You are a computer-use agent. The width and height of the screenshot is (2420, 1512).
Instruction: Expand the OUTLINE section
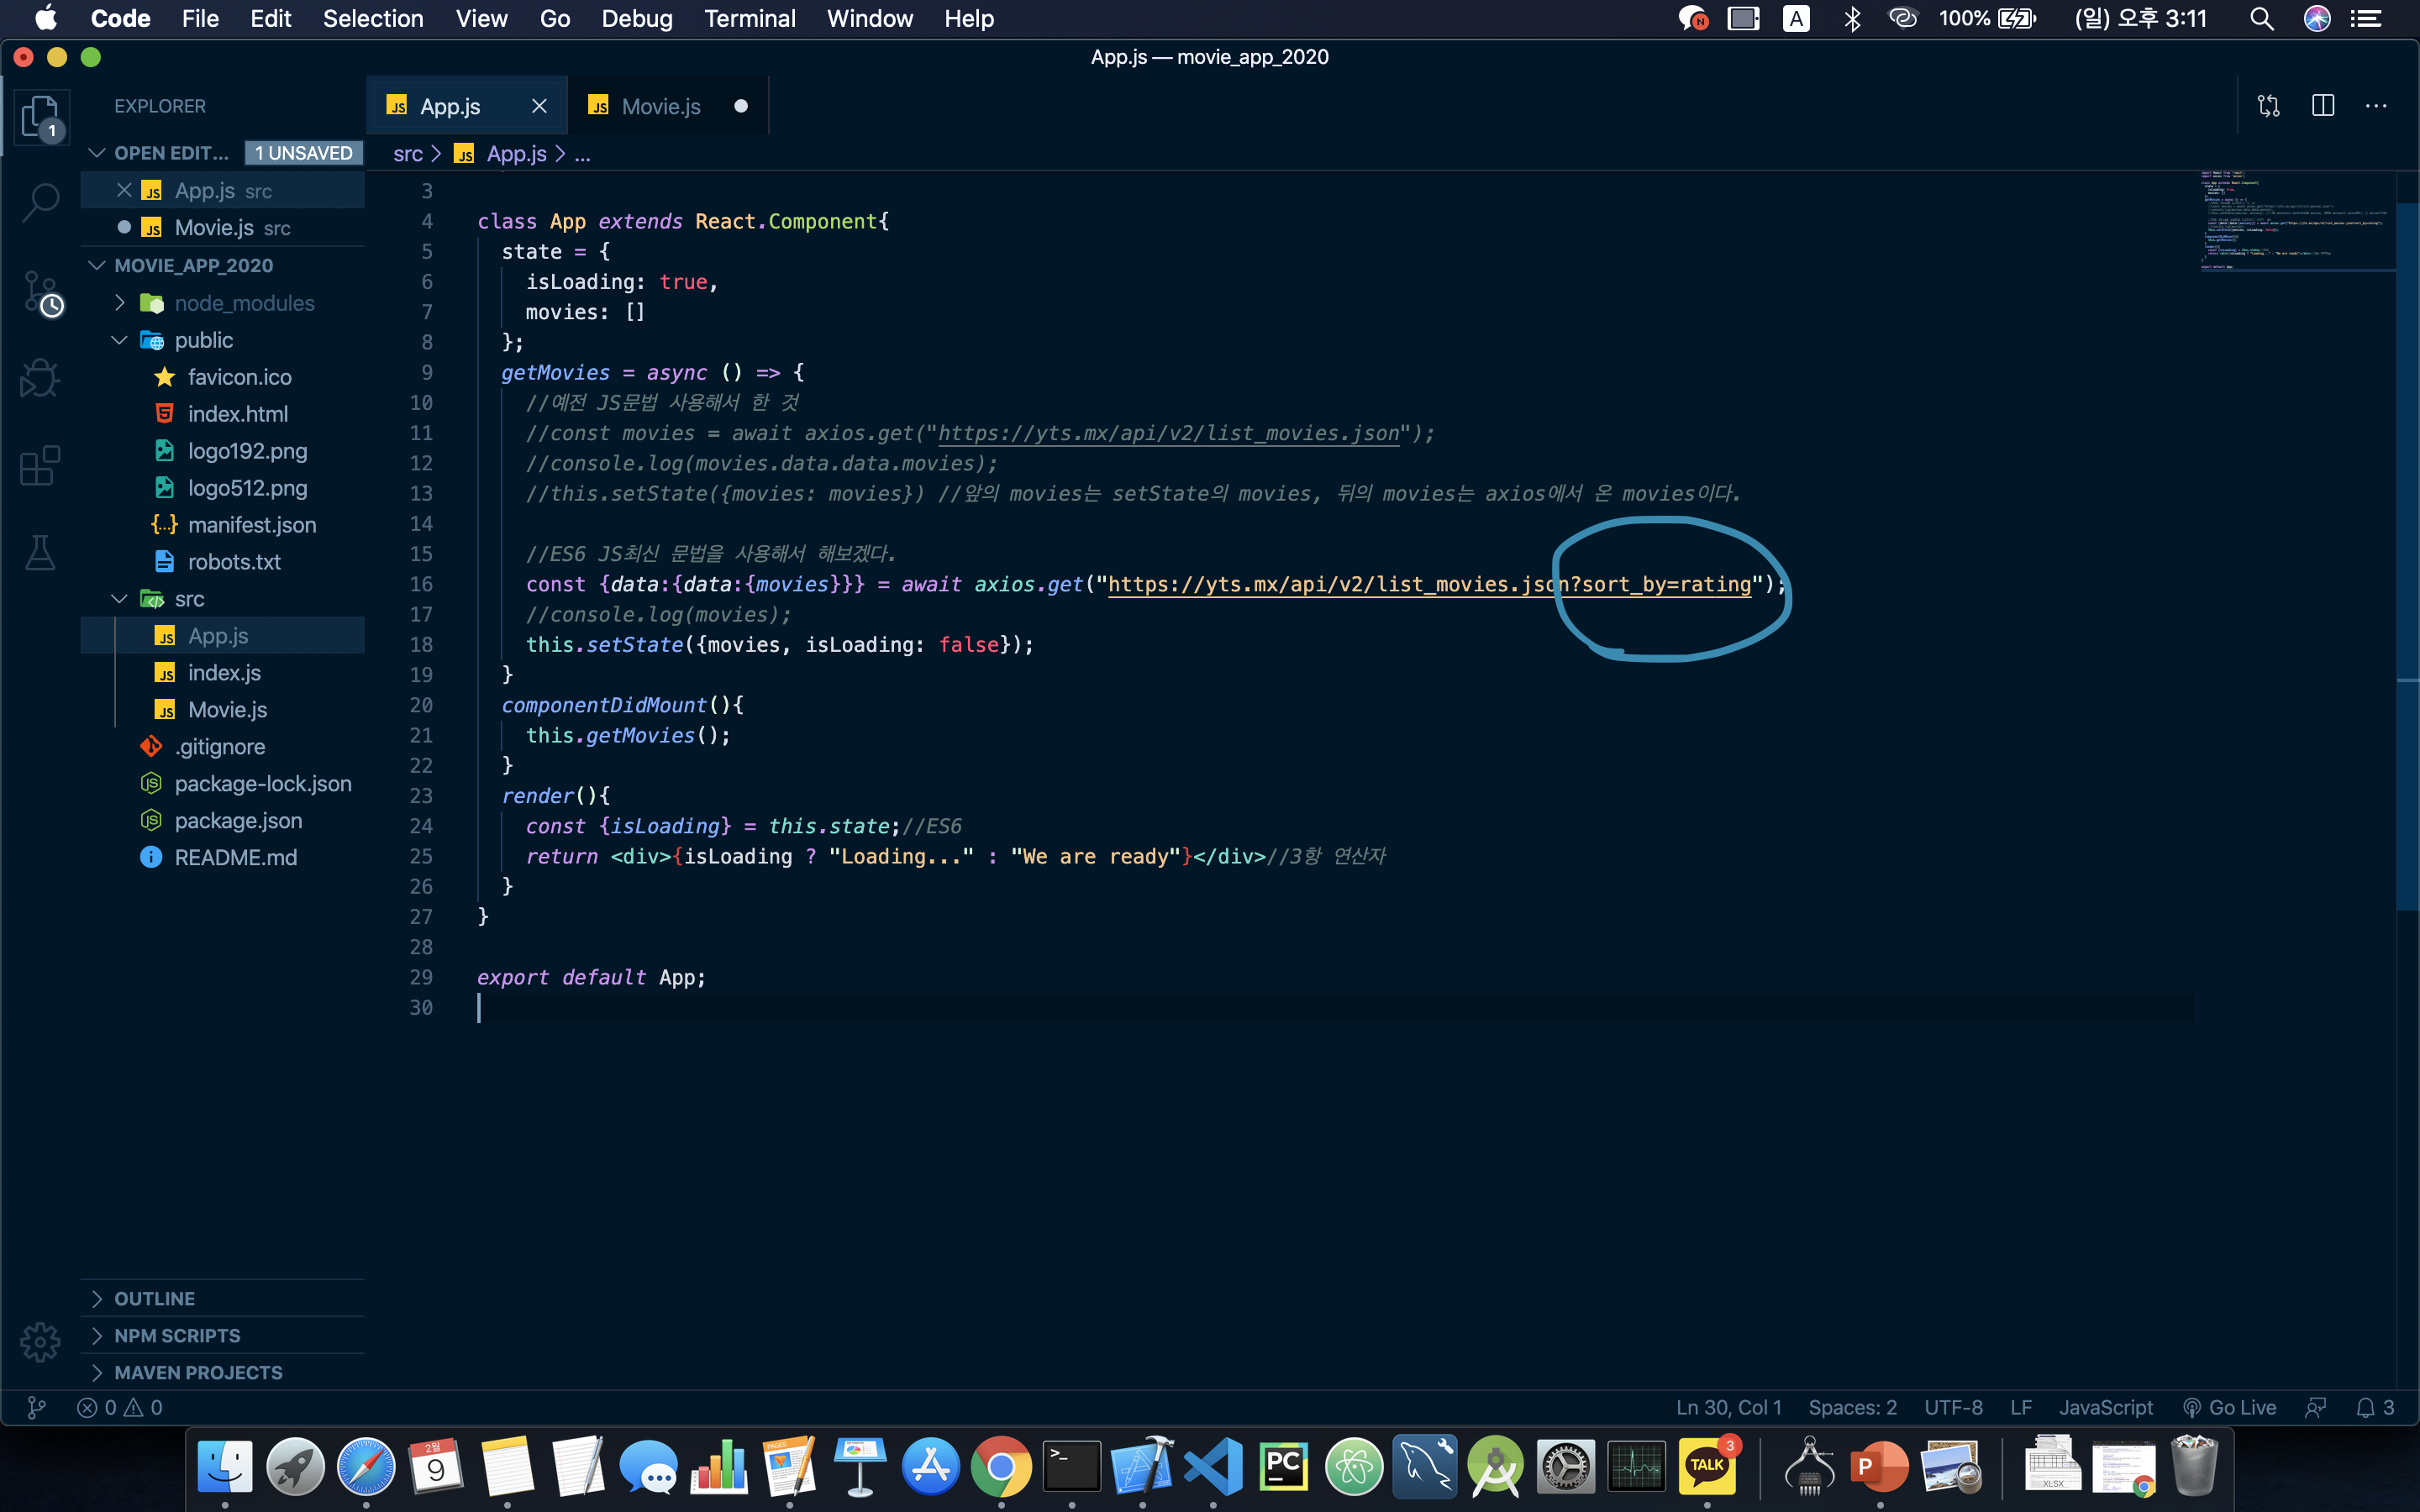pos(154,1298)
